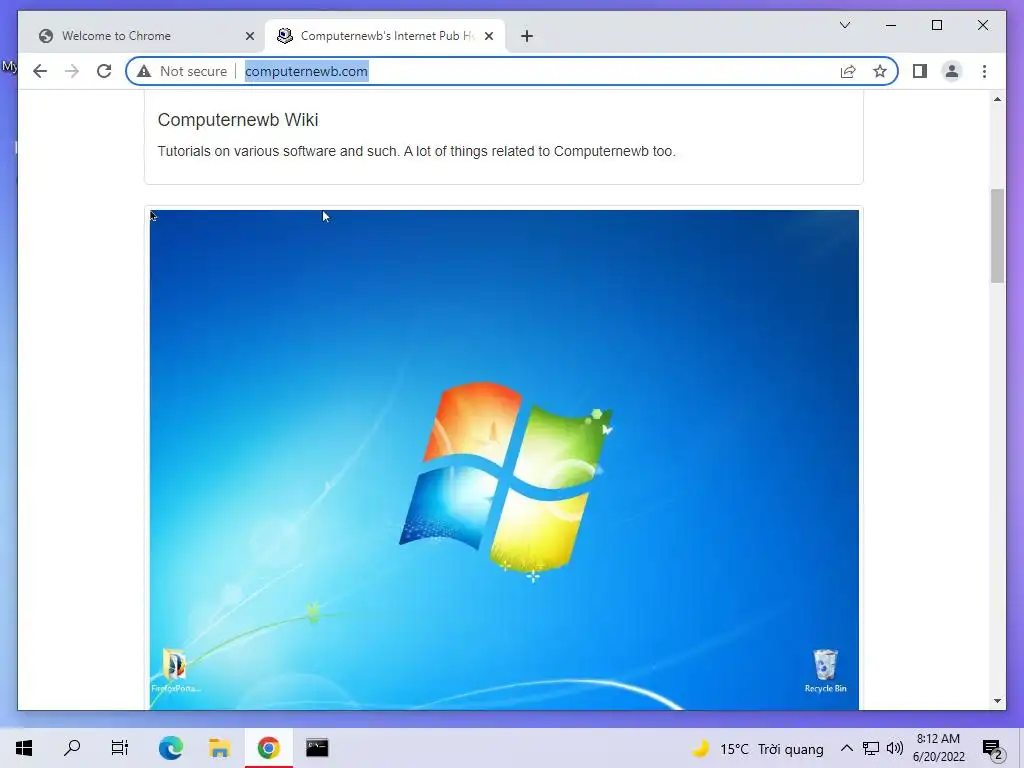Click the FirefoxPortable icon in the image
The height and width of the screenshot is (768, 1024).
[x=175, y=671]
